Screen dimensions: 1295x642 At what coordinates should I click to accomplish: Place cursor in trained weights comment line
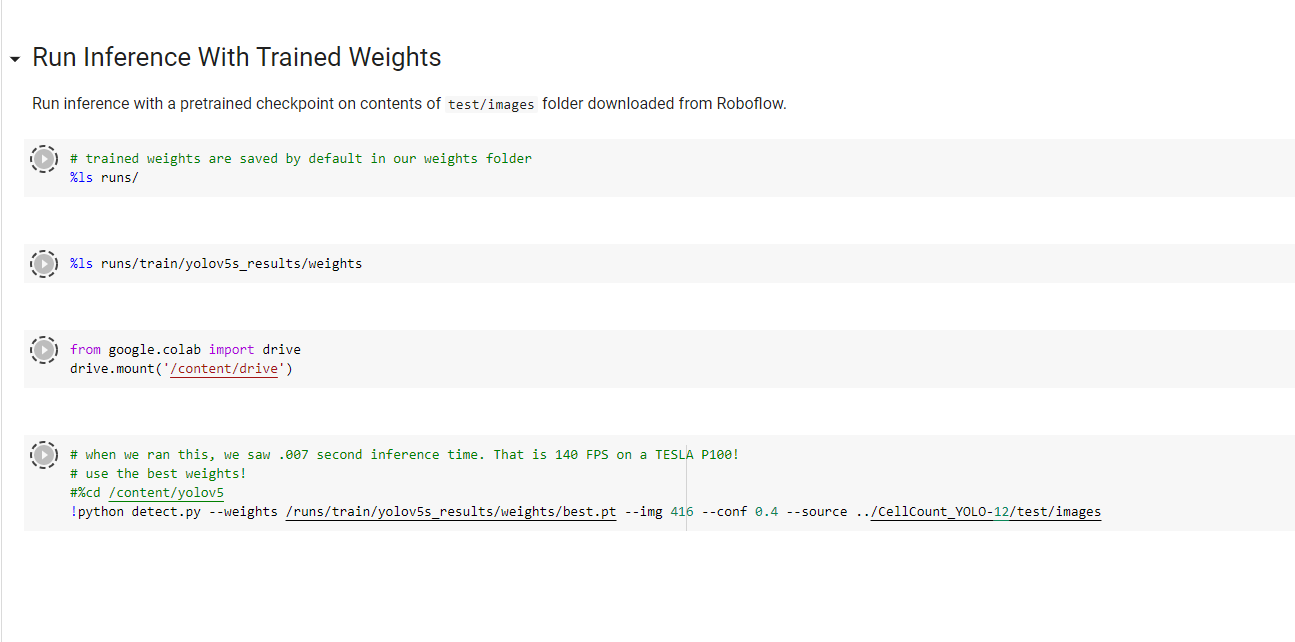pos(300,159)
